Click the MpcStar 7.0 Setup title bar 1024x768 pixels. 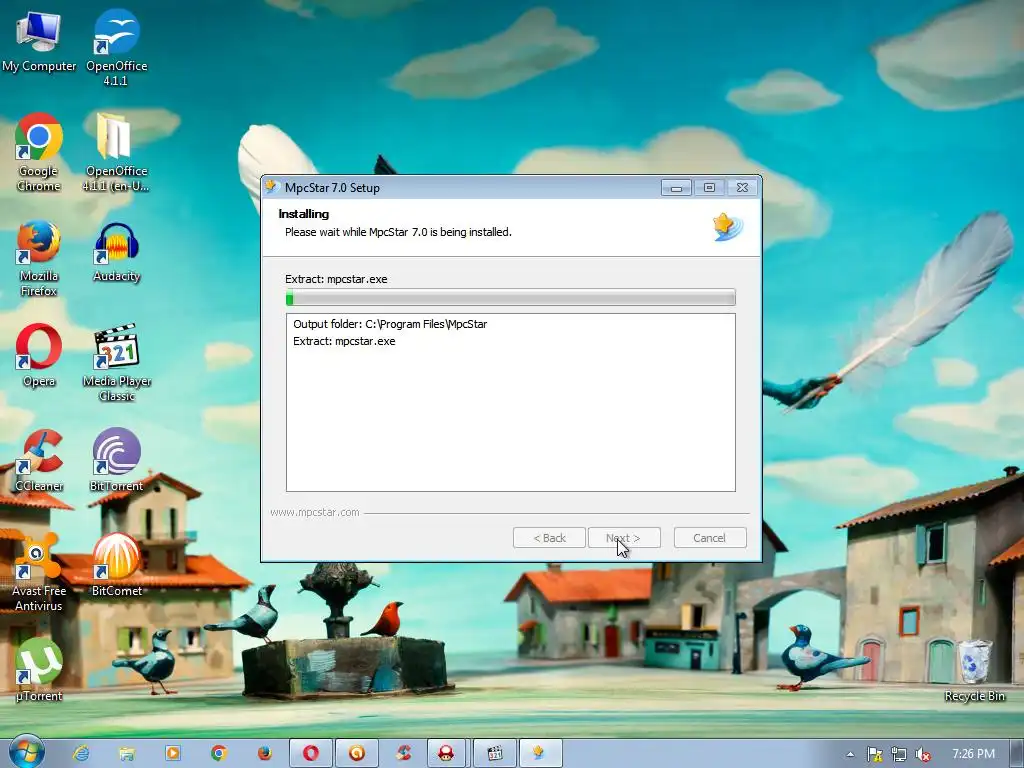pos(460,187)
